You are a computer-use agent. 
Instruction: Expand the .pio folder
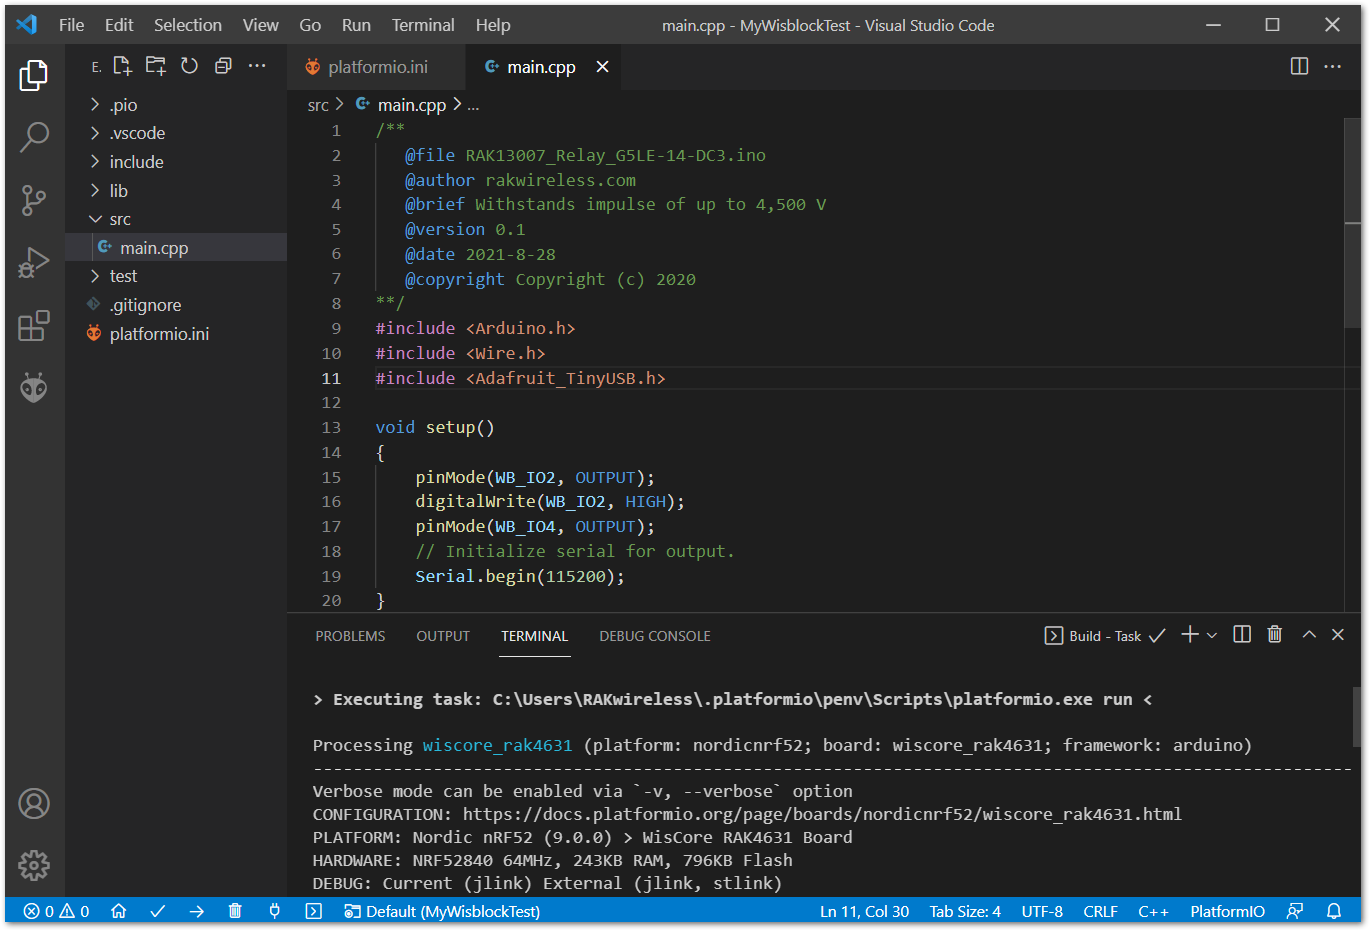176,105
